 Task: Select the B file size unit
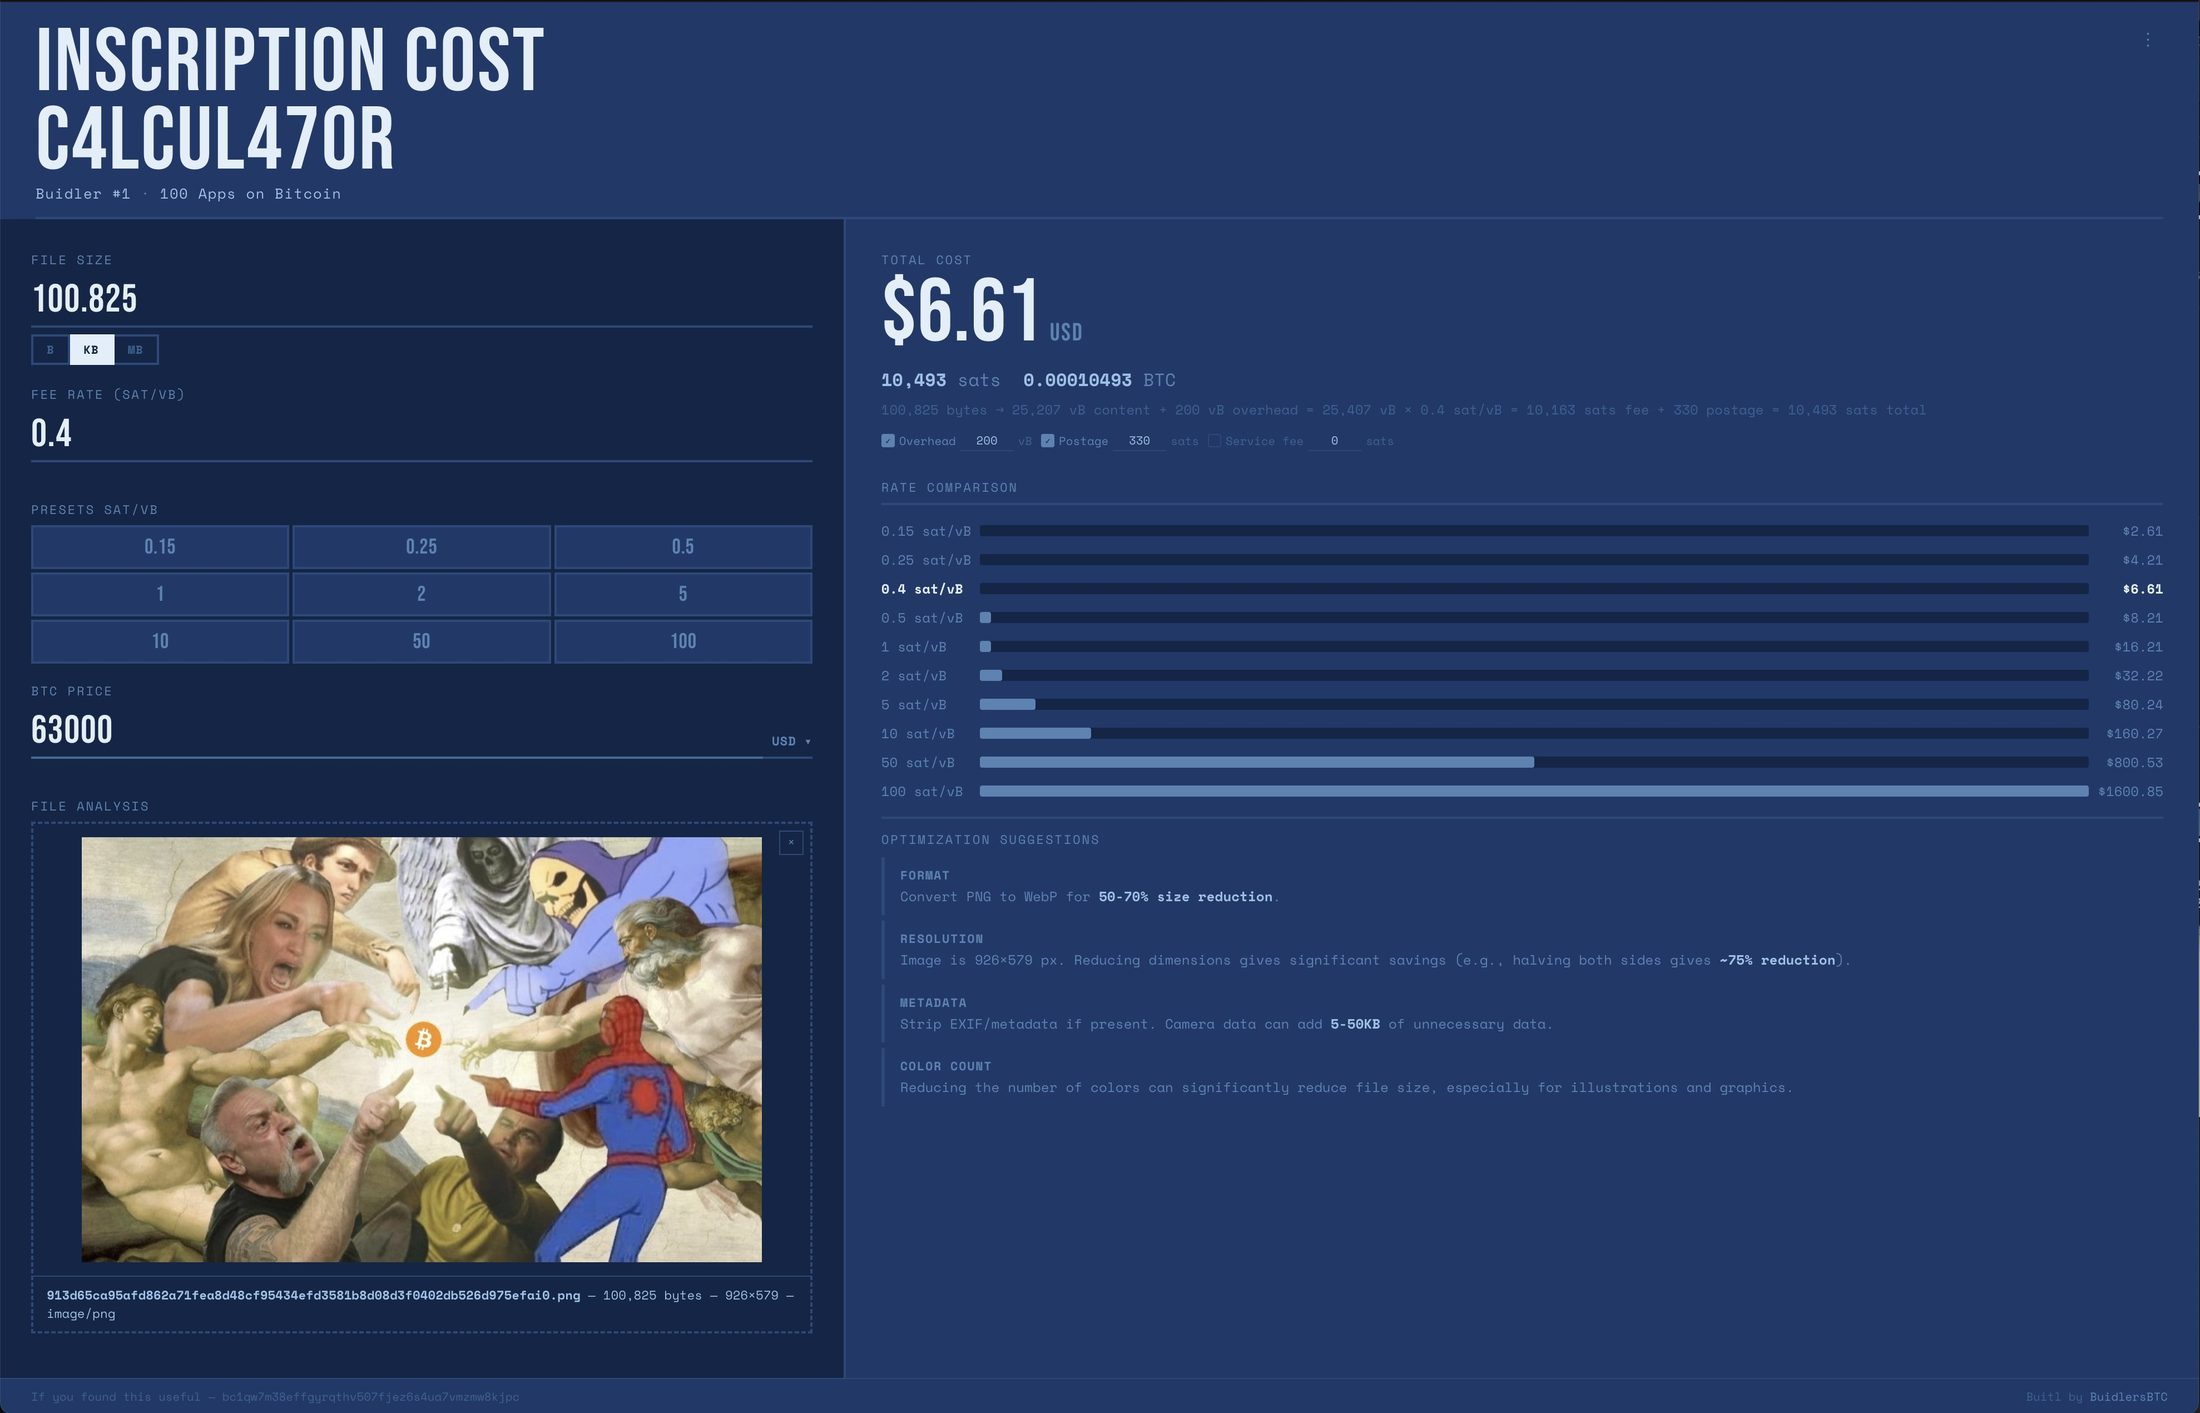pyautogui.click(x=50, y=349)
